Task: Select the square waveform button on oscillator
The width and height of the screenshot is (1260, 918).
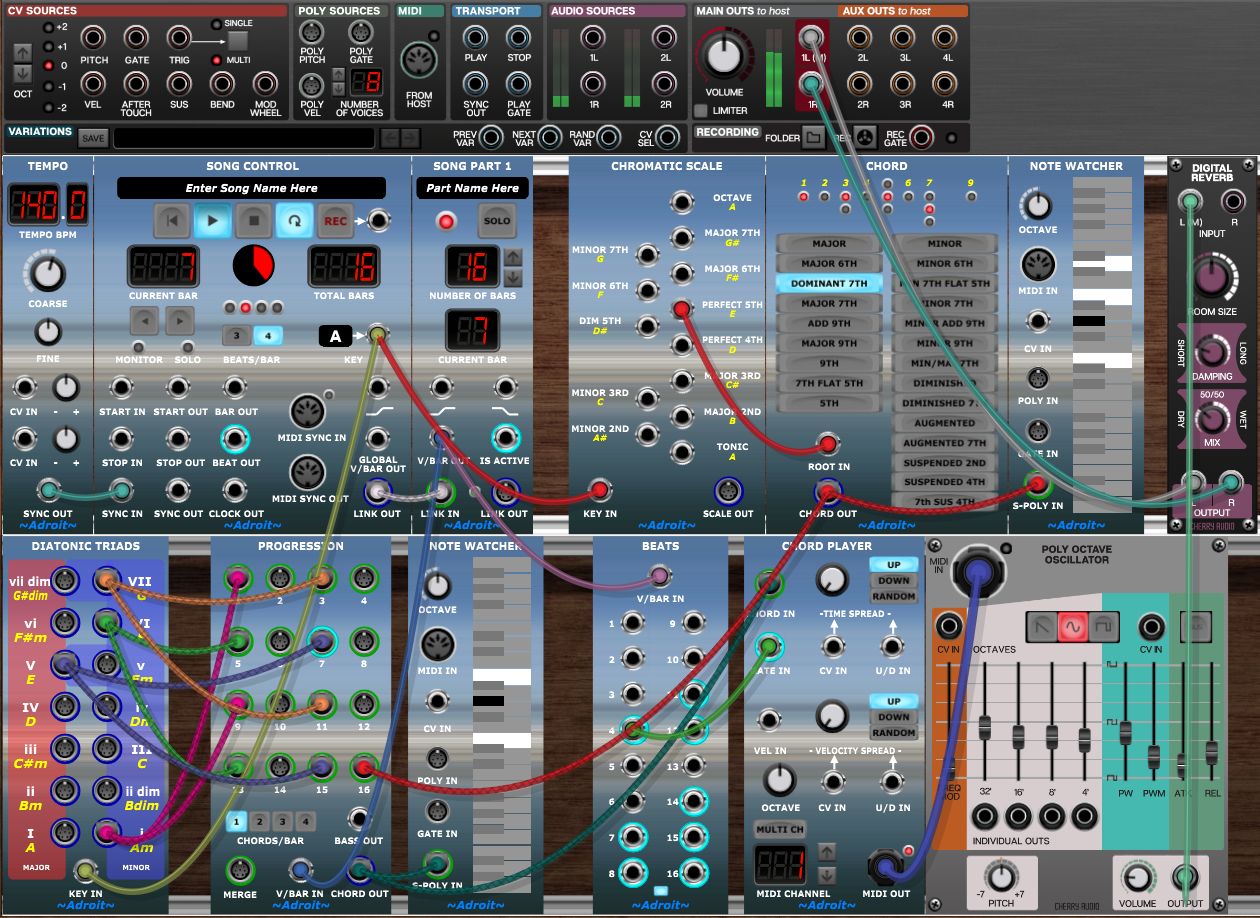Action: click(x=1102, y=626)
